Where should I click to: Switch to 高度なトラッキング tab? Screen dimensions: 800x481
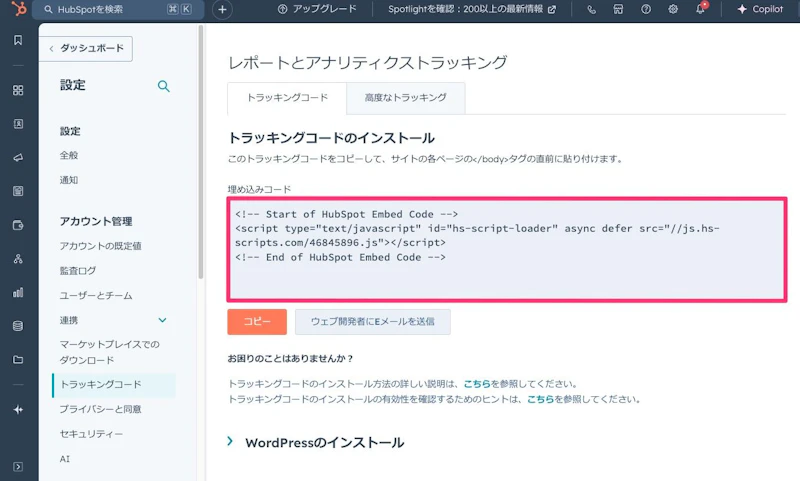point(406,97)
